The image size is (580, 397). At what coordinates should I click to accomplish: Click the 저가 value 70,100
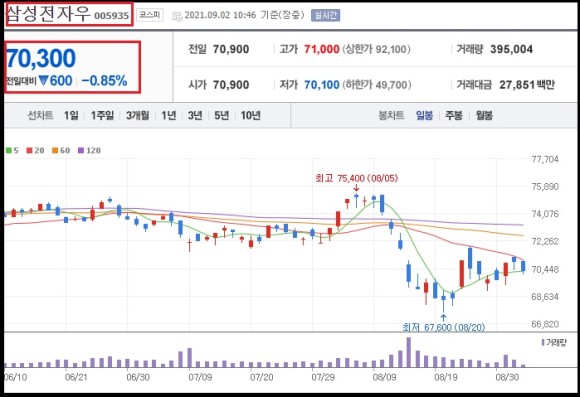click(x=321, y=85)
